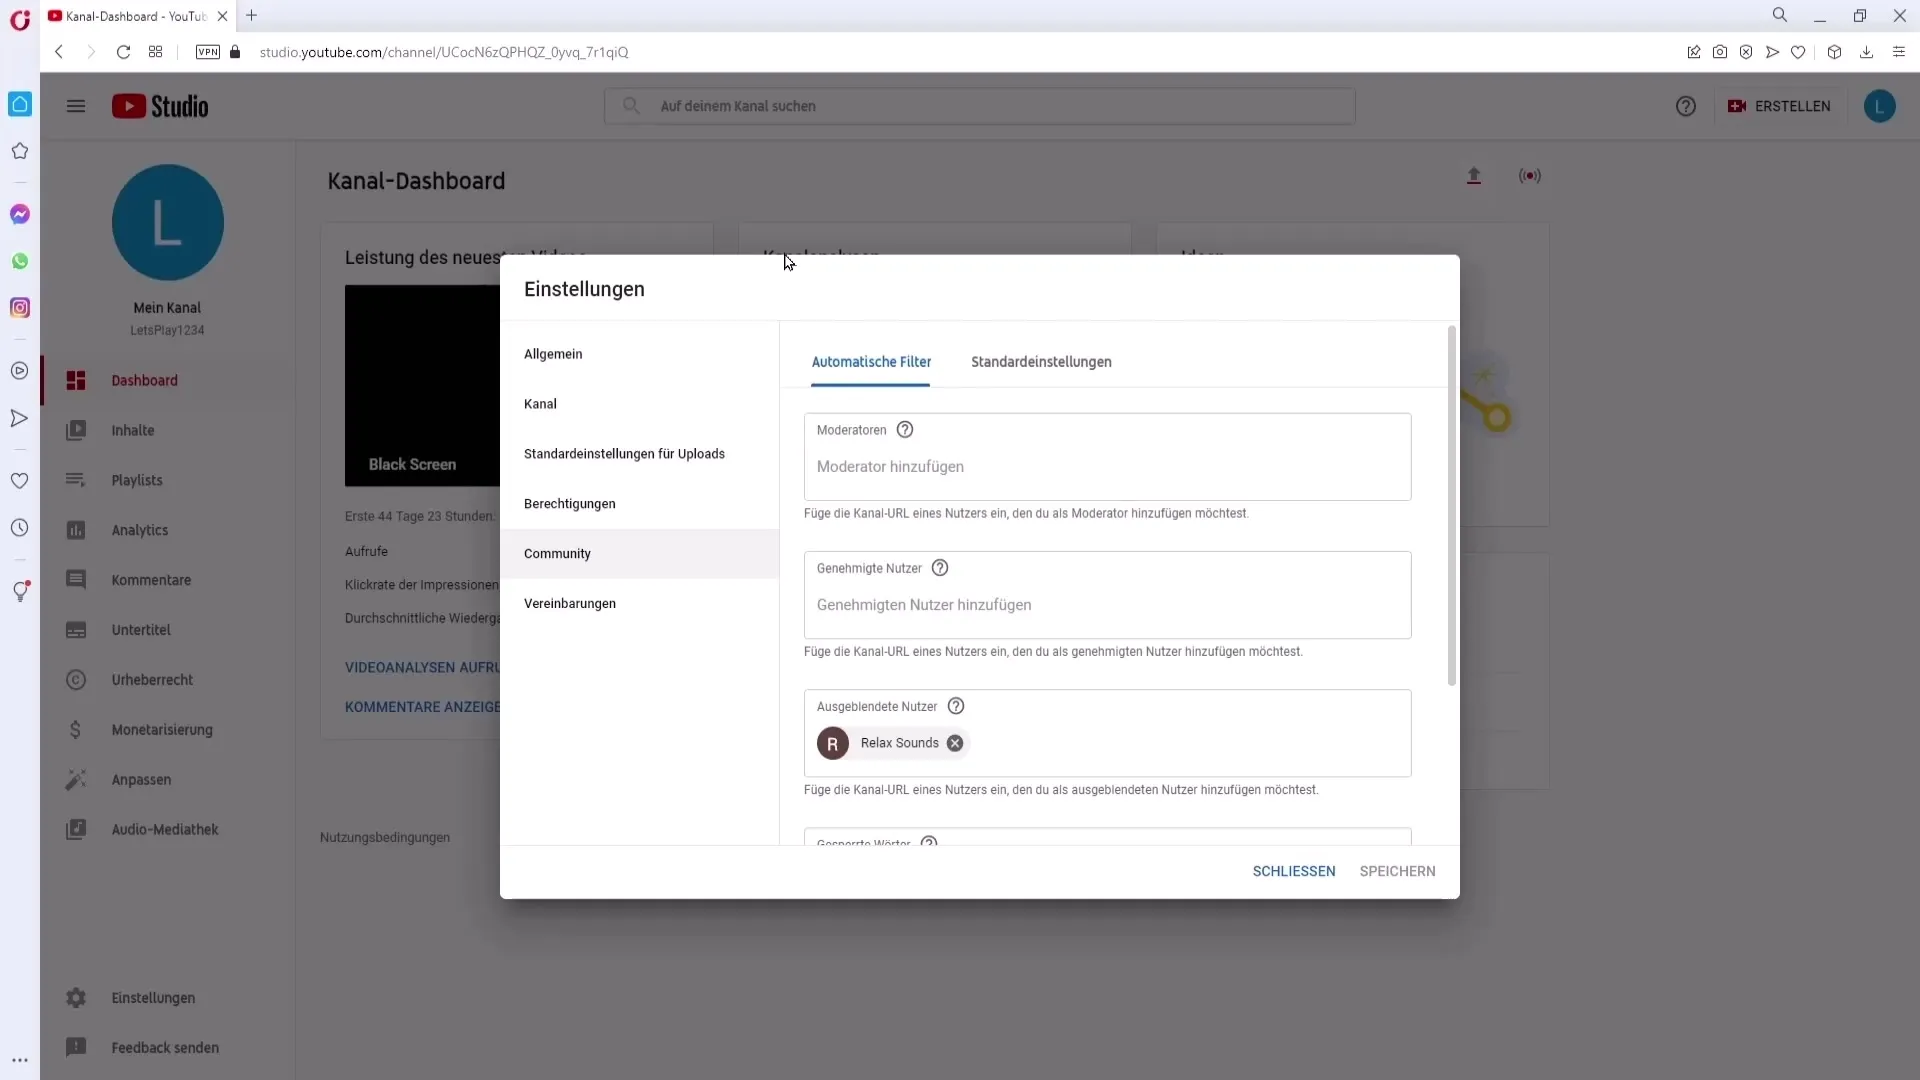This screenshot has height=1080, width=1920.
Task: Click the YouTube Studio logo
Action: [x=160, y=106]
